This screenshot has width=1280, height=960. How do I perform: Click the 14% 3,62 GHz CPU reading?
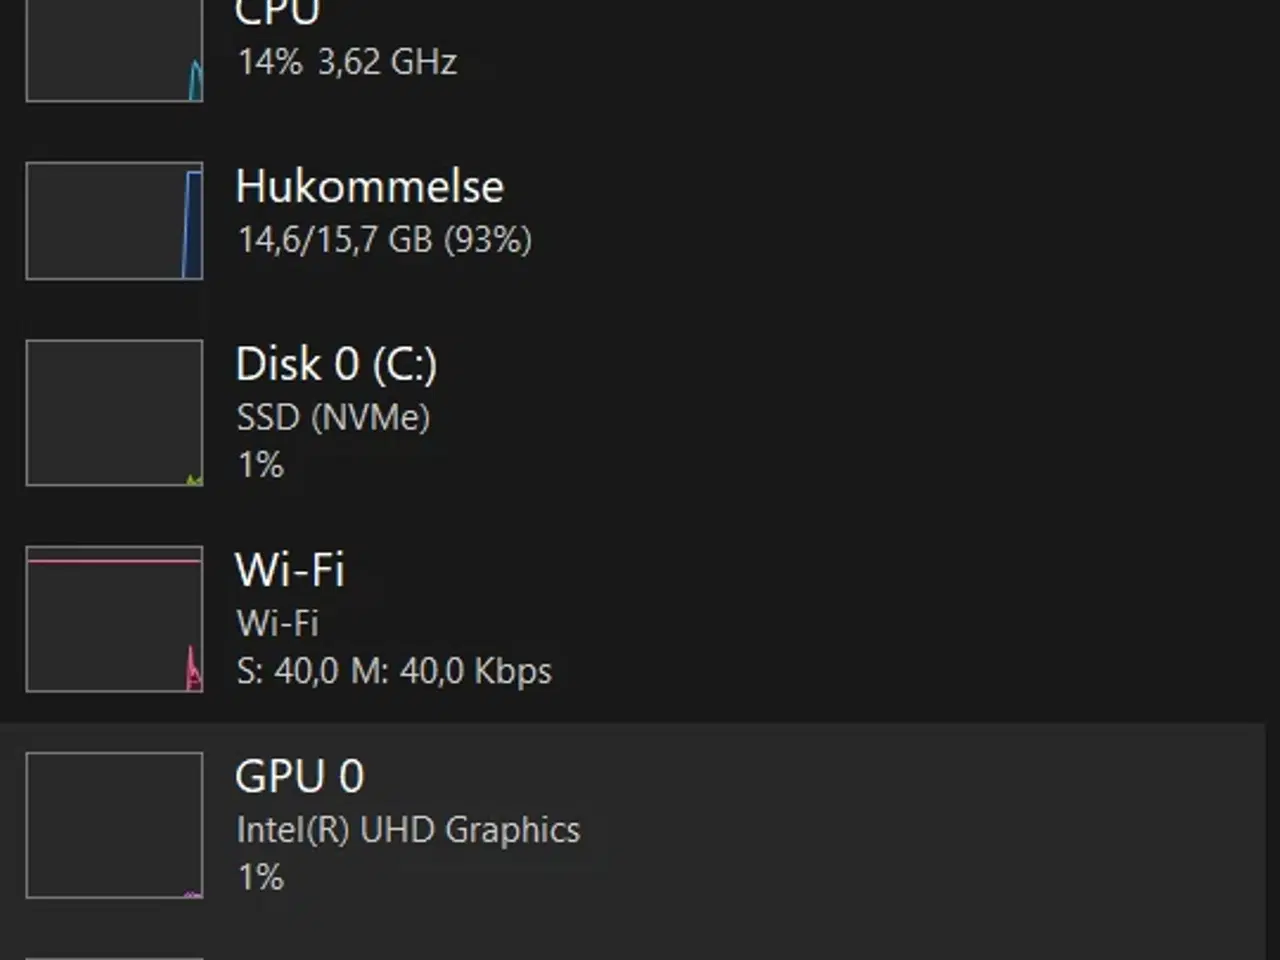coord(347,62)
